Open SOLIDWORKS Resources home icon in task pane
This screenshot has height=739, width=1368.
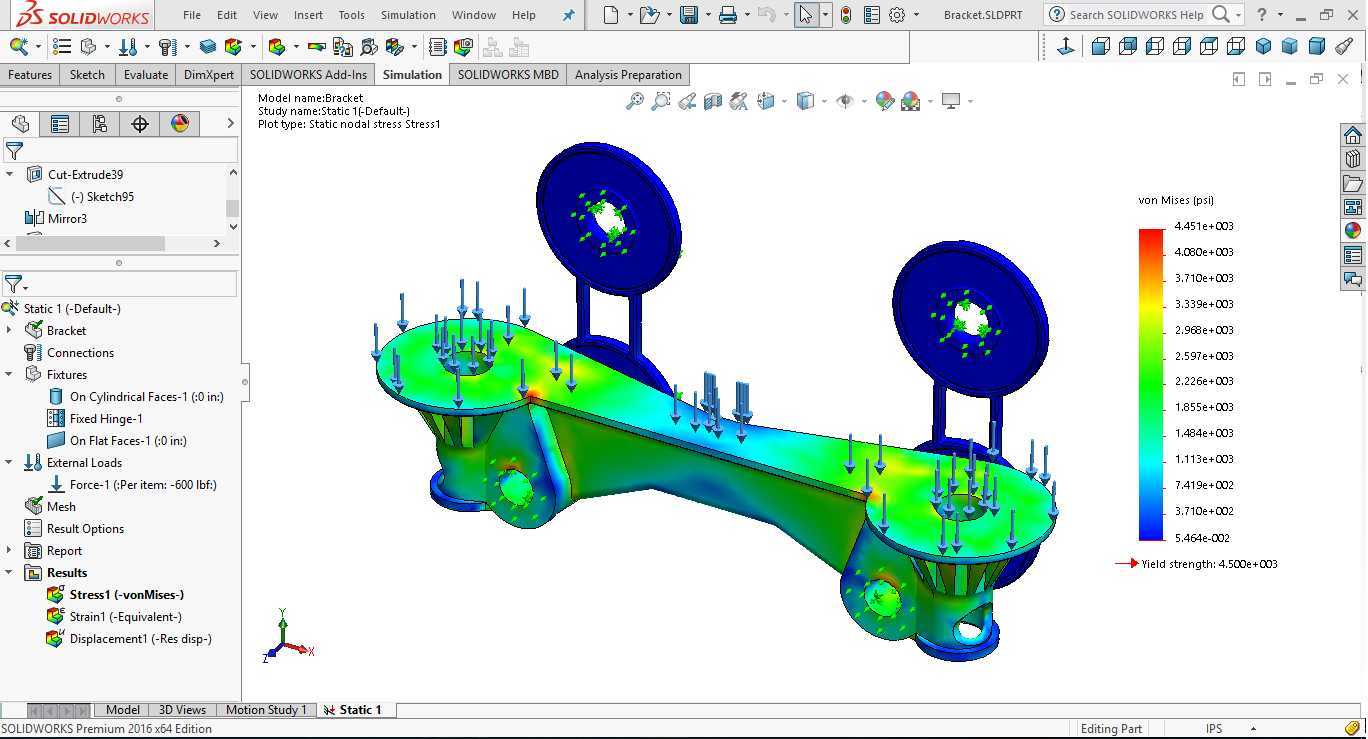(1353, 136)
